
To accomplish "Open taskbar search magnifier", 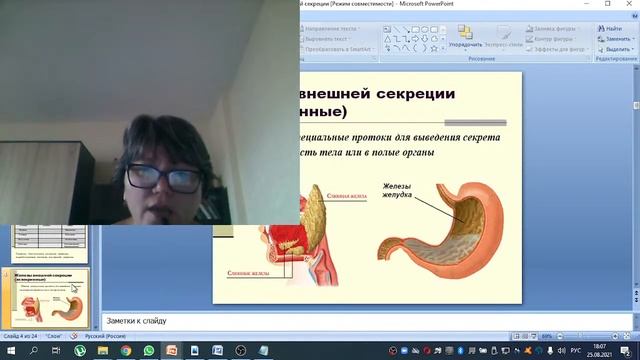I will [34, 351].
